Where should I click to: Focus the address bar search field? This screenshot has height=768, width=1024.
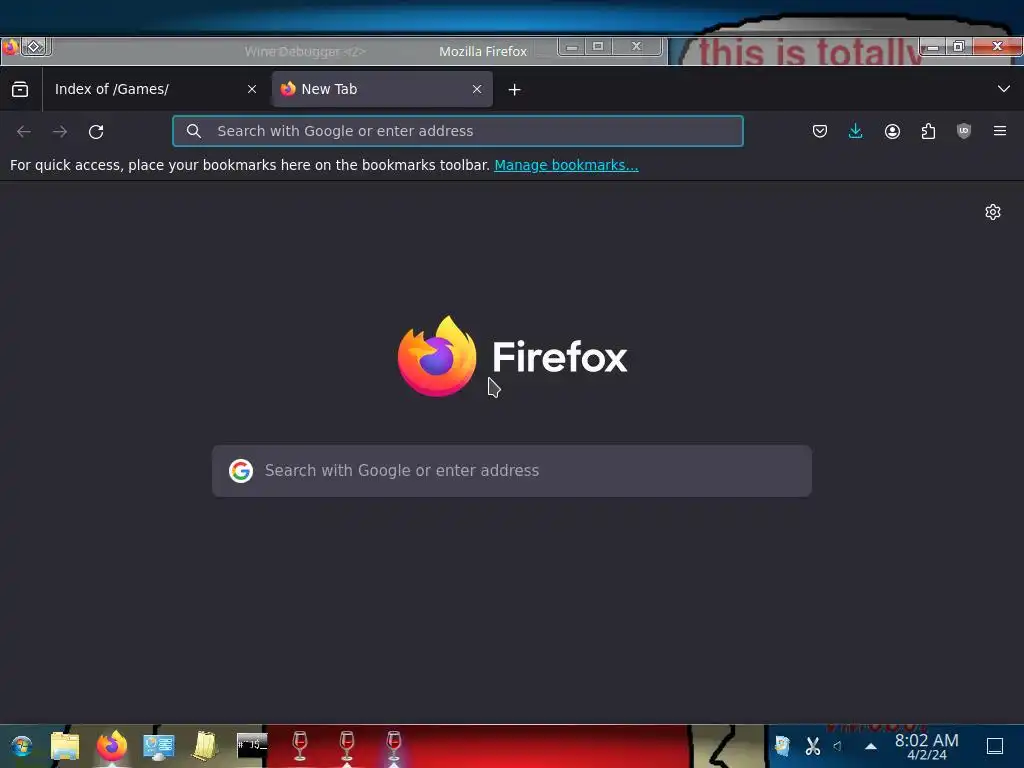(x=458, y=131)
